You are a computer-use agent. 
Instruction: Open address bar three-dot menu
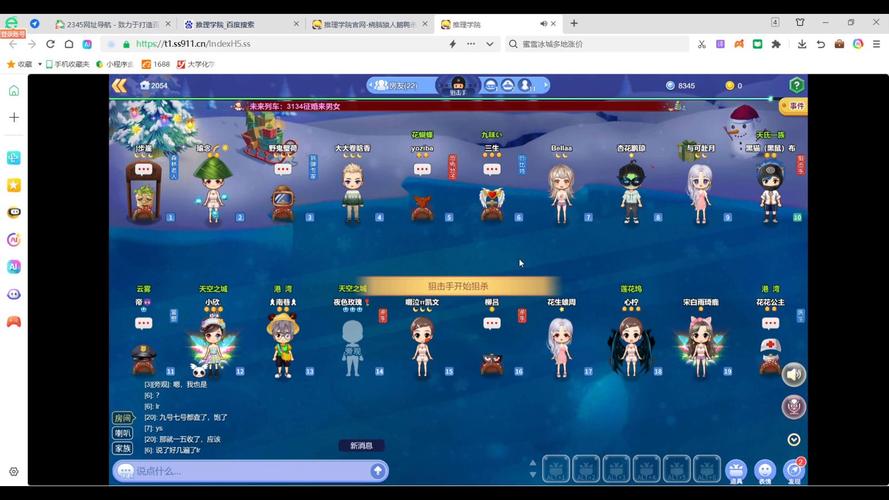point(471,44)
